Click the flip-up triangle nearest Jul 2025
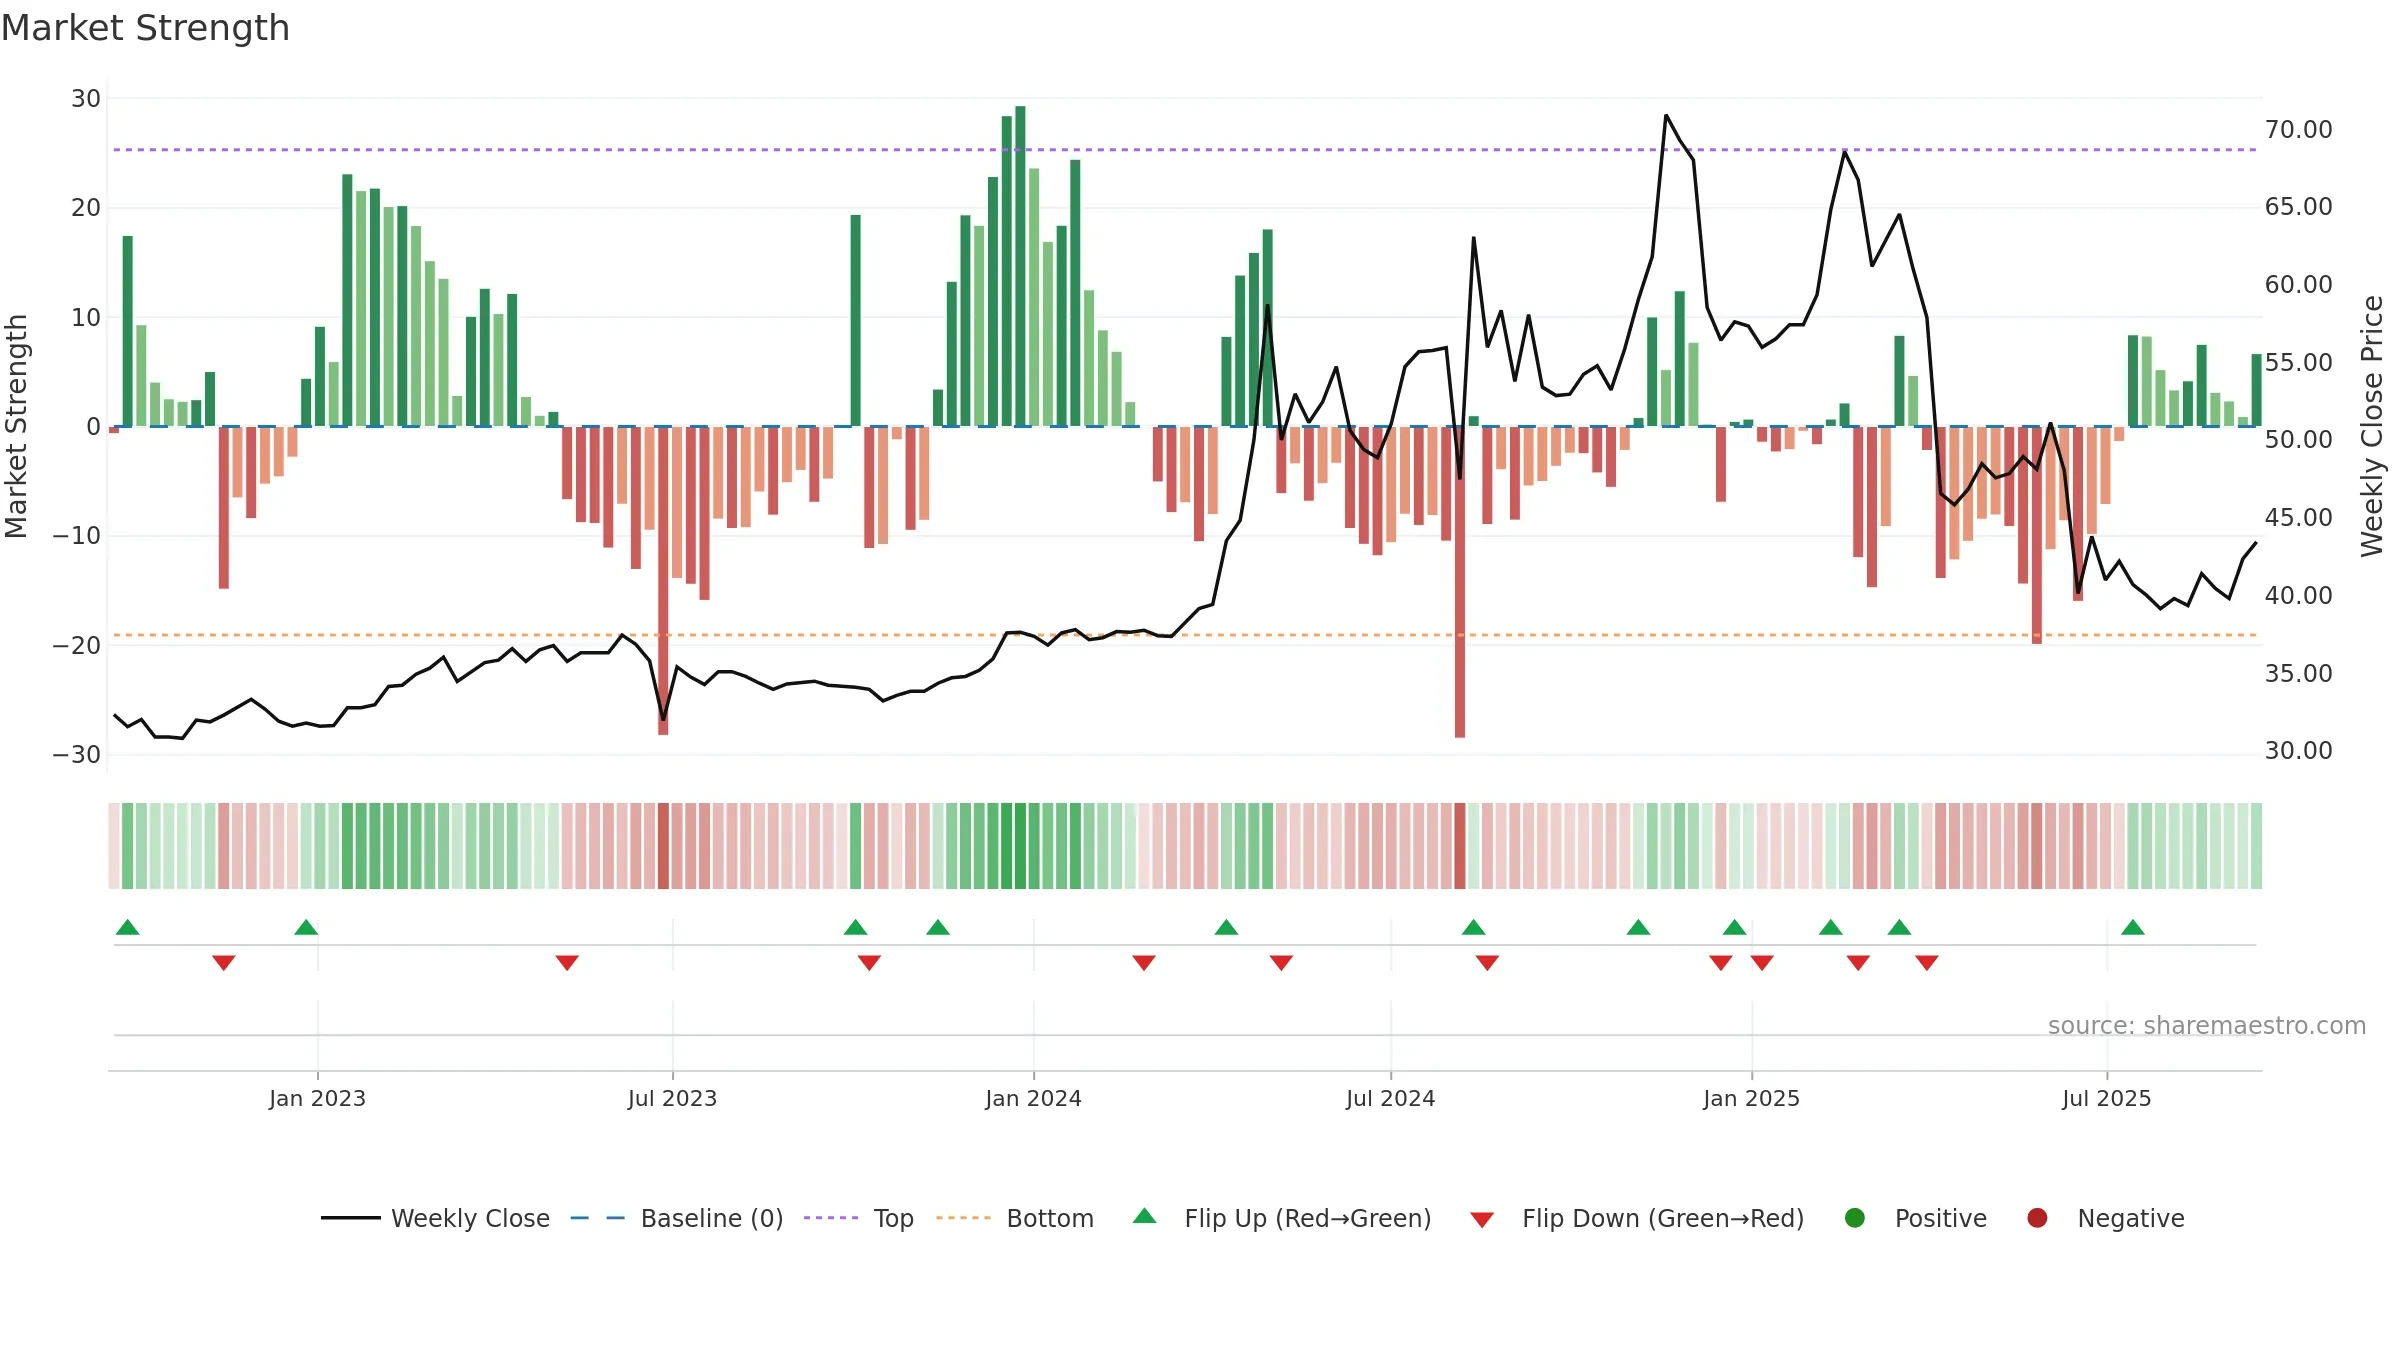 [x=2133, y=927]
